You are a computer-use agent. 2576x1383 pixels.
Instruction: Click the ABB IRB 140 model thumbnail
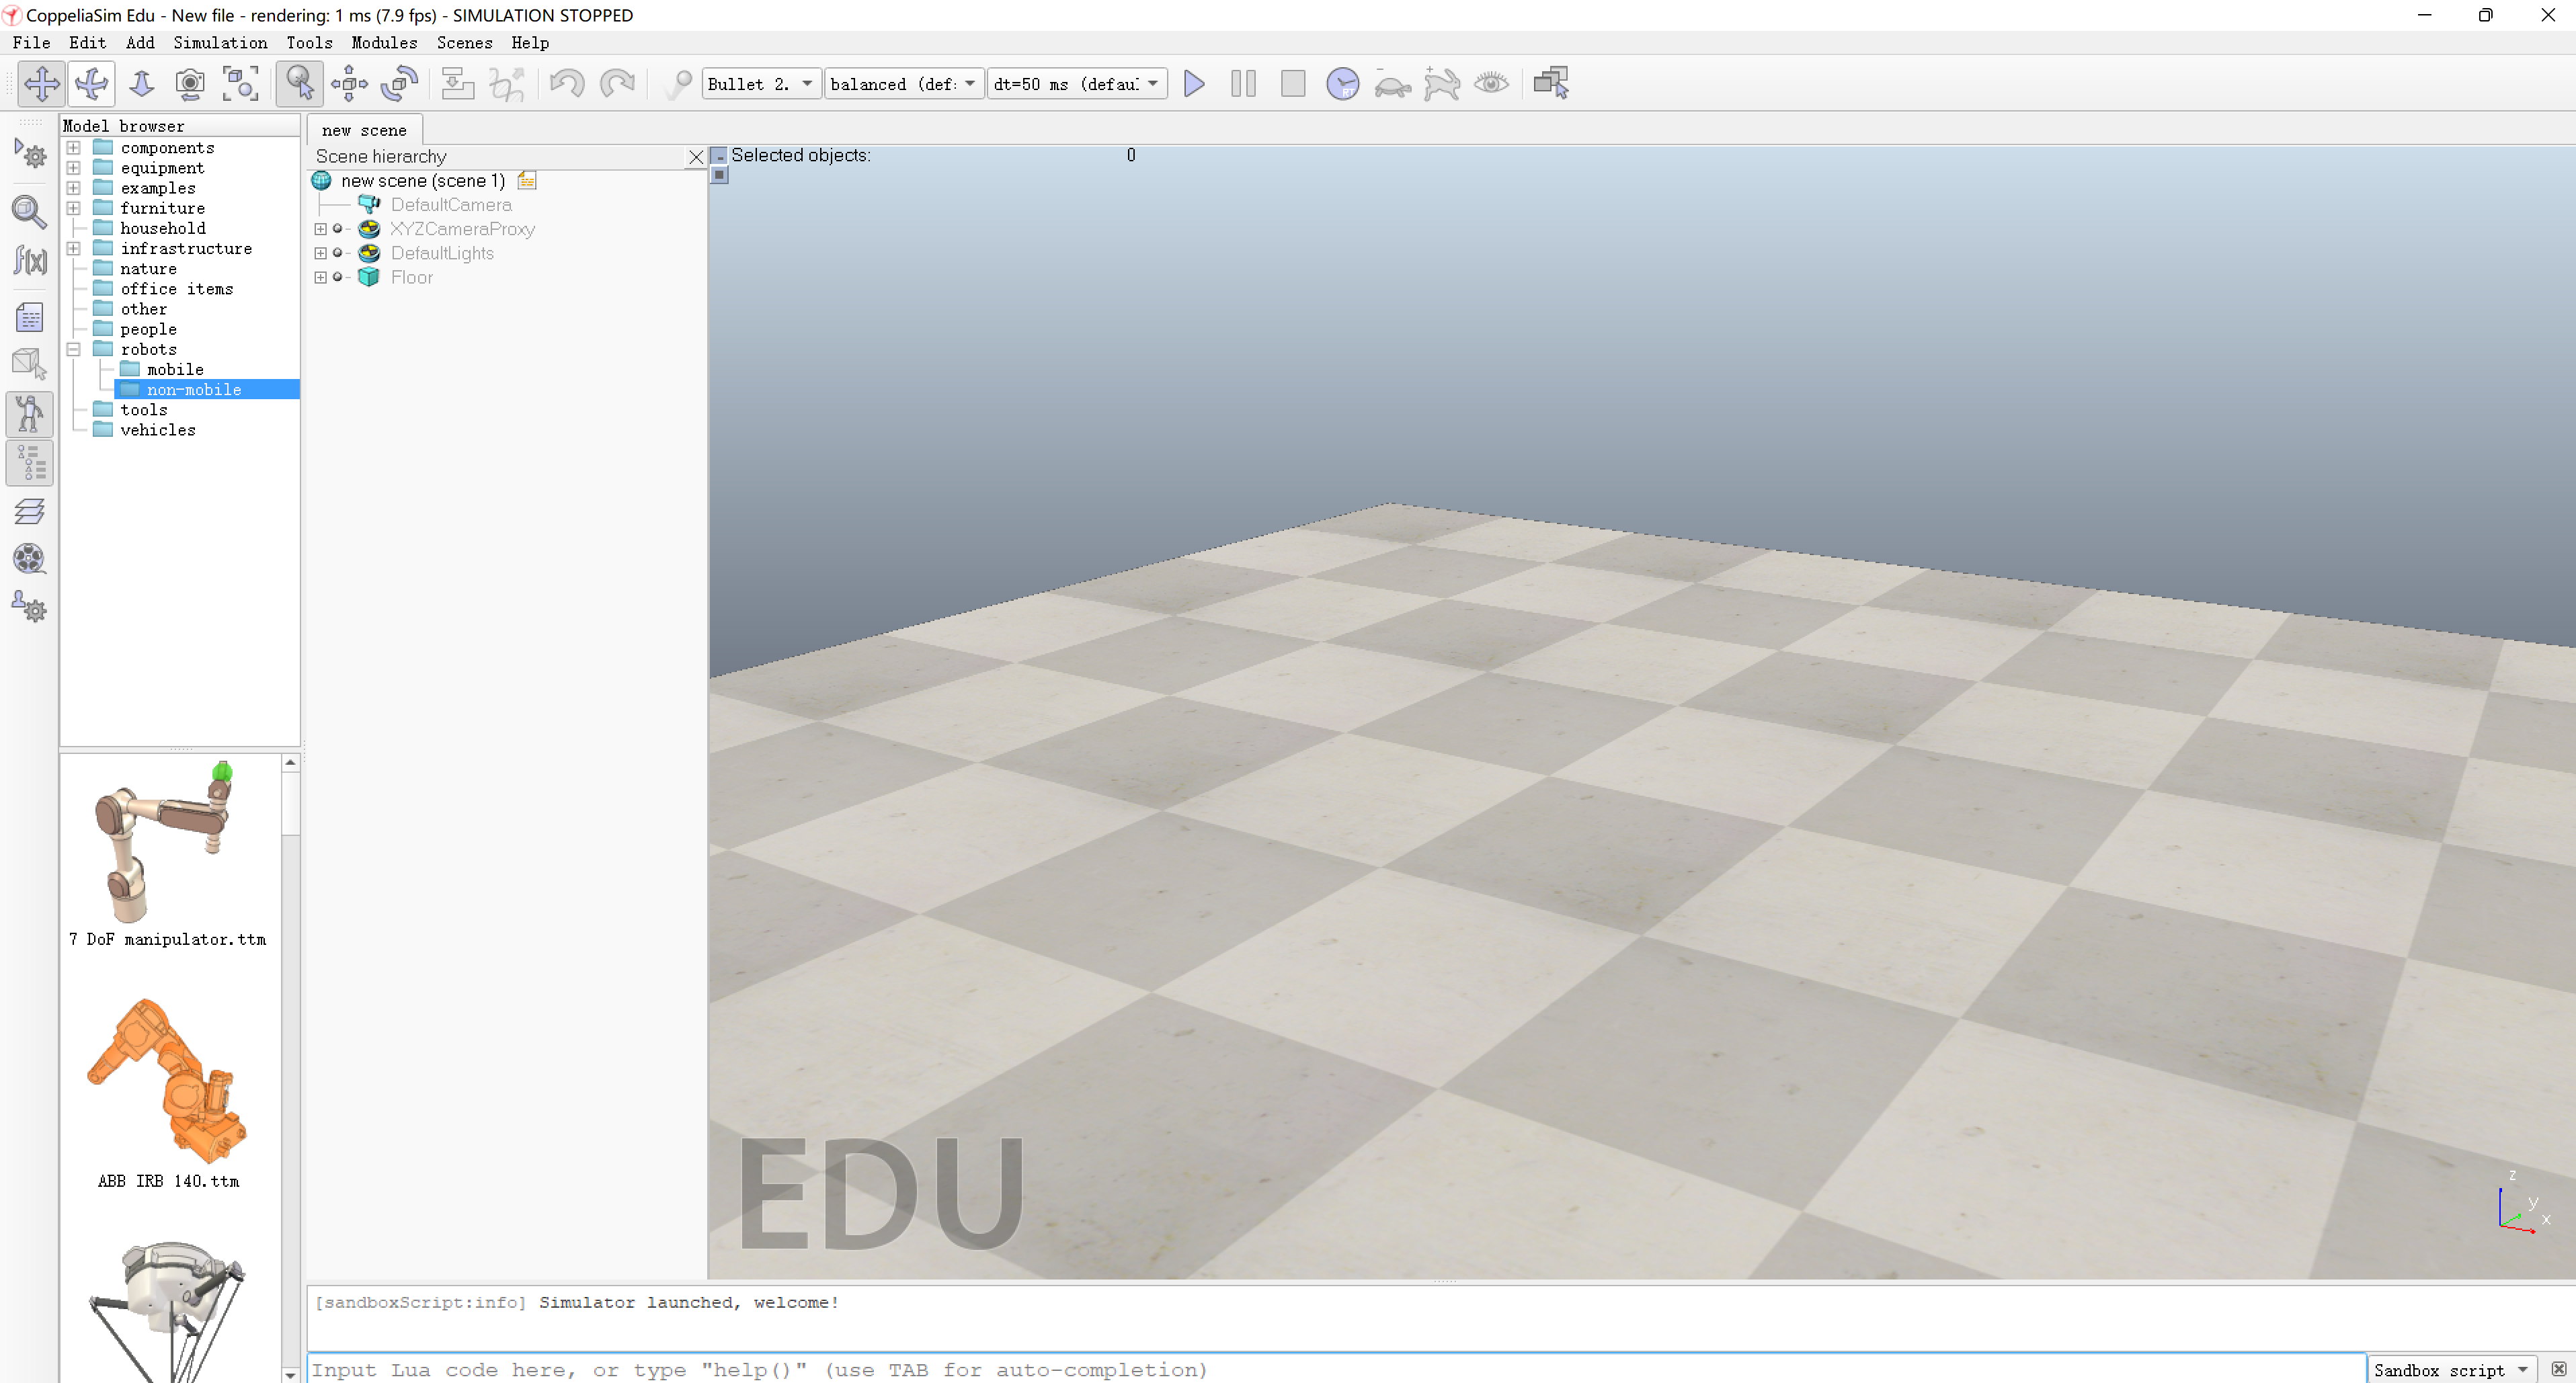point(168,1081)
